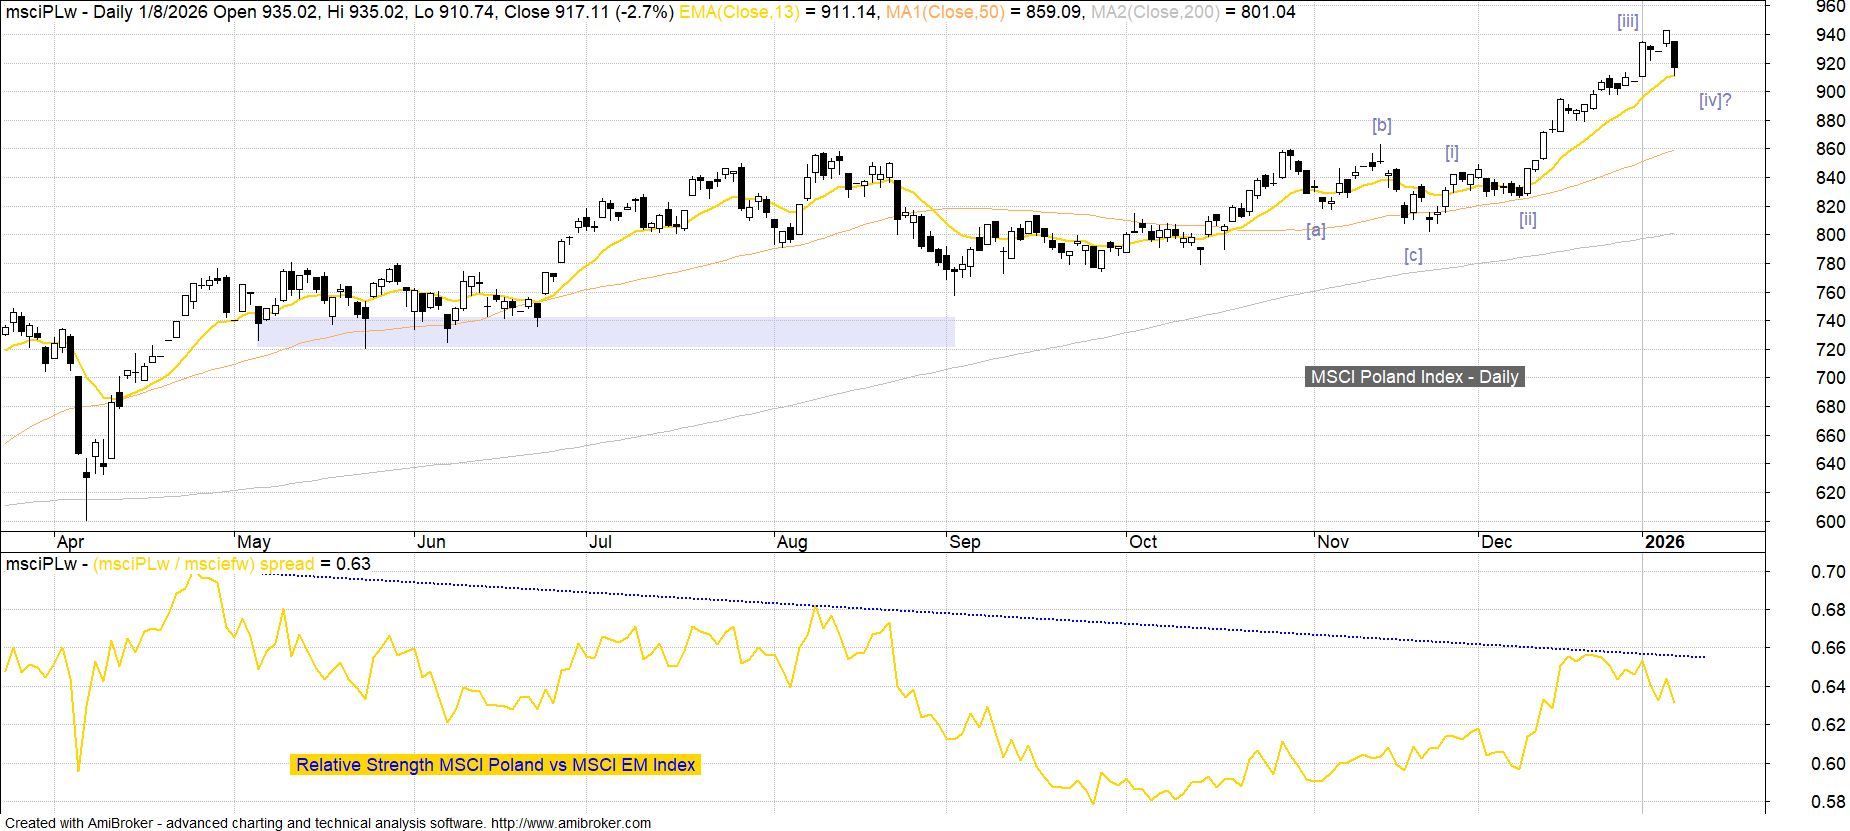Select the [ii] wave annotation

point(1527,219)
